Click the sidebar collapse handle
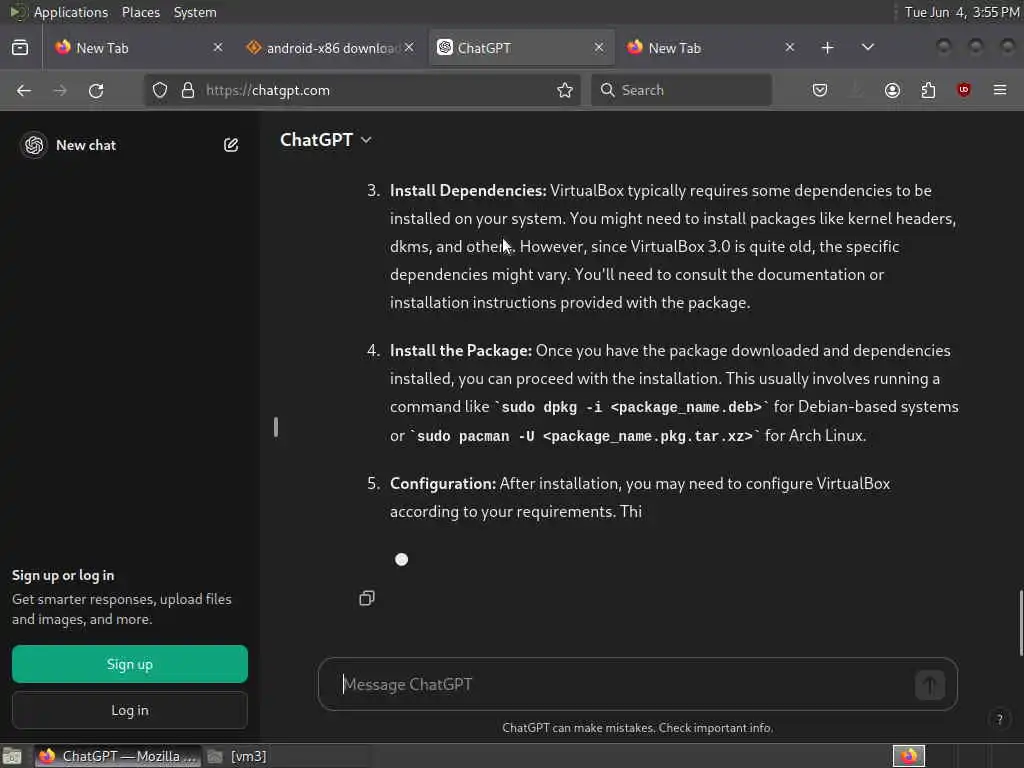This screenshot has width=1024, height=768. coord(276,427)
